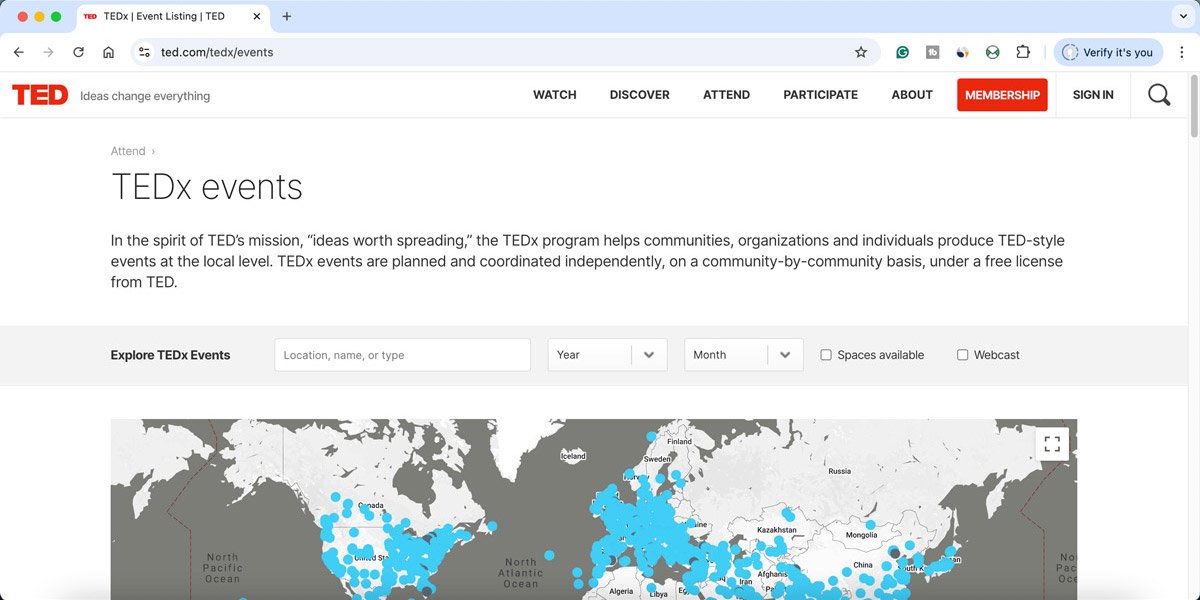Open the Grammarly extension icon
The image size is (1200, 600).
[902, 52]
